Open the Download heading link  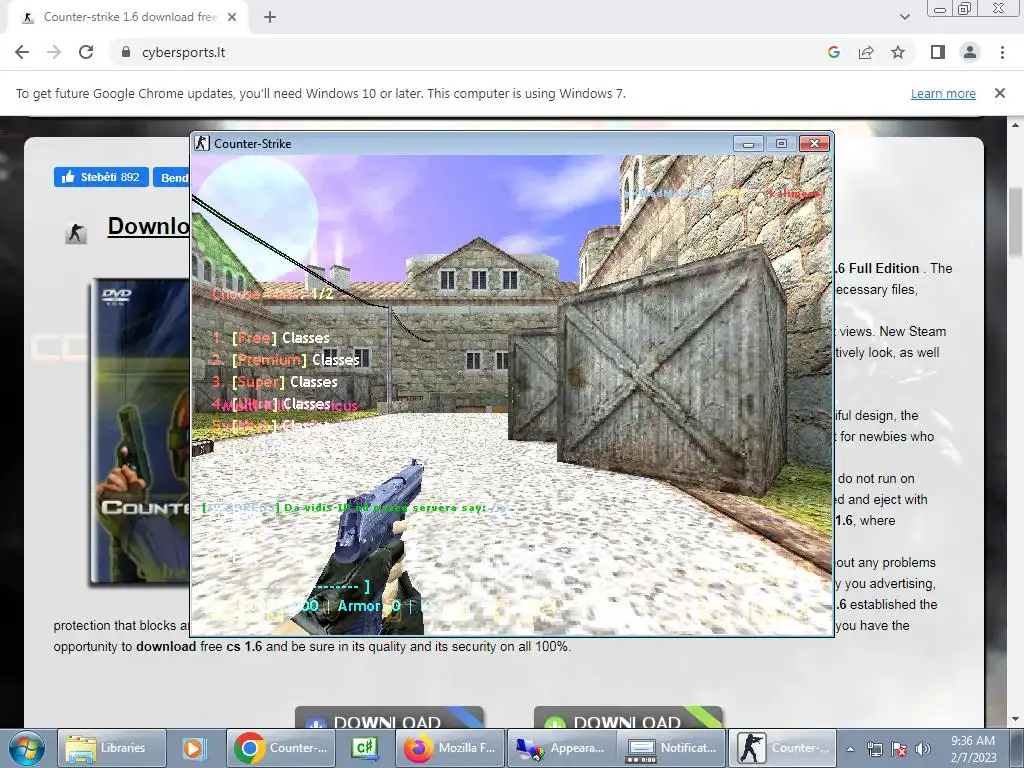coord(148,227)
